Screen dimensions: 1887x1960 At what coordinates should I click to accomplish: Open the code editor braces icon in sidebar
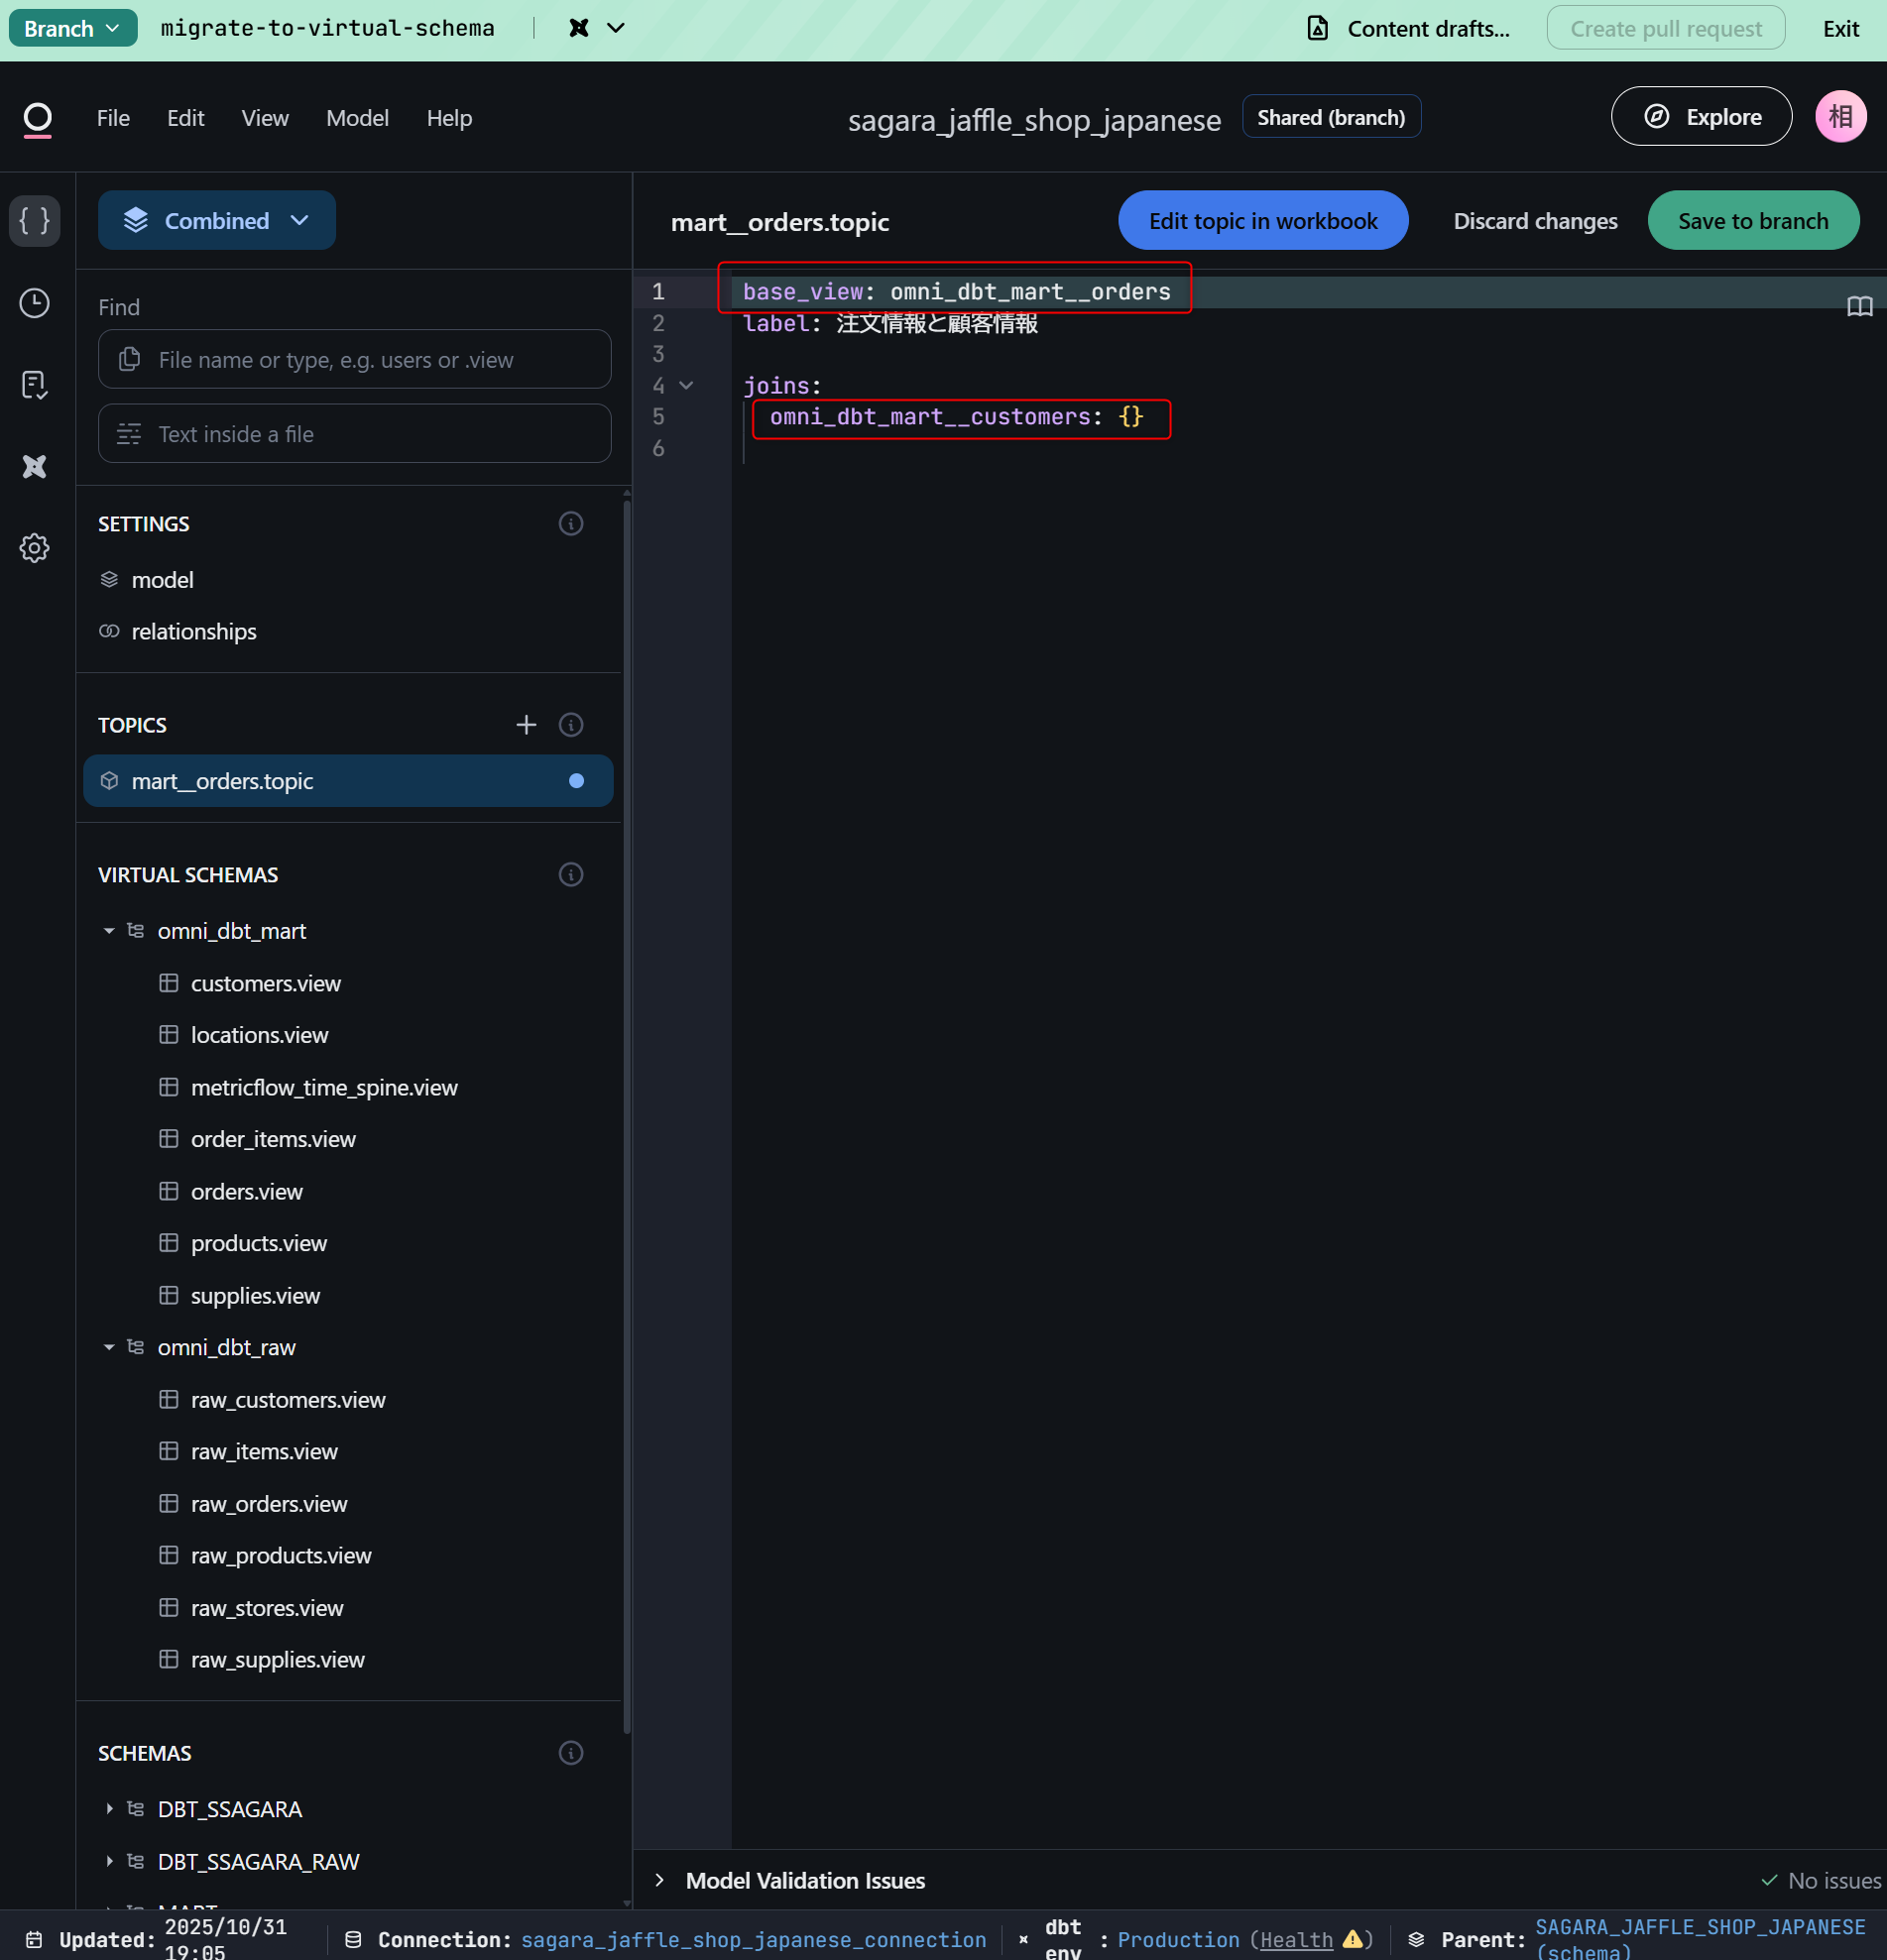(35, 220)
